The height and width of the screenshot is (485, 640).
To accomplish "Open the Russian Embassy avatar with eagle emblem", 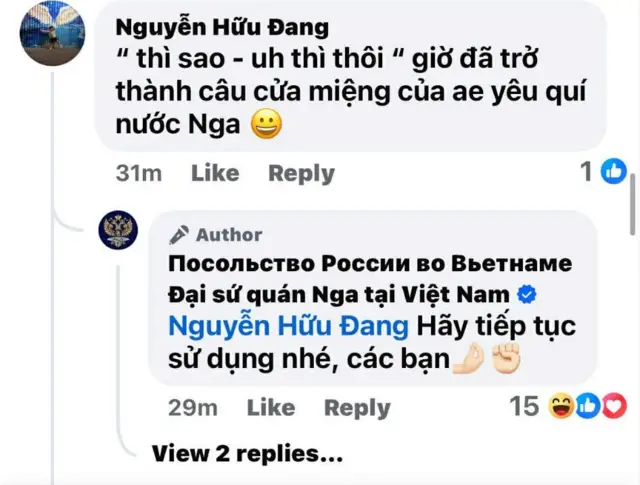I will pyautogui.click(x=118, y=230).
